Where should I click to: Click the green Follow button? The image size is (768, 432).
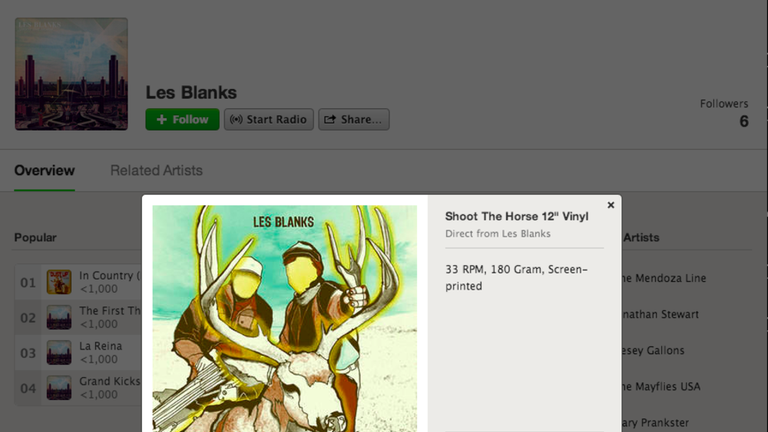click(182, 120)
